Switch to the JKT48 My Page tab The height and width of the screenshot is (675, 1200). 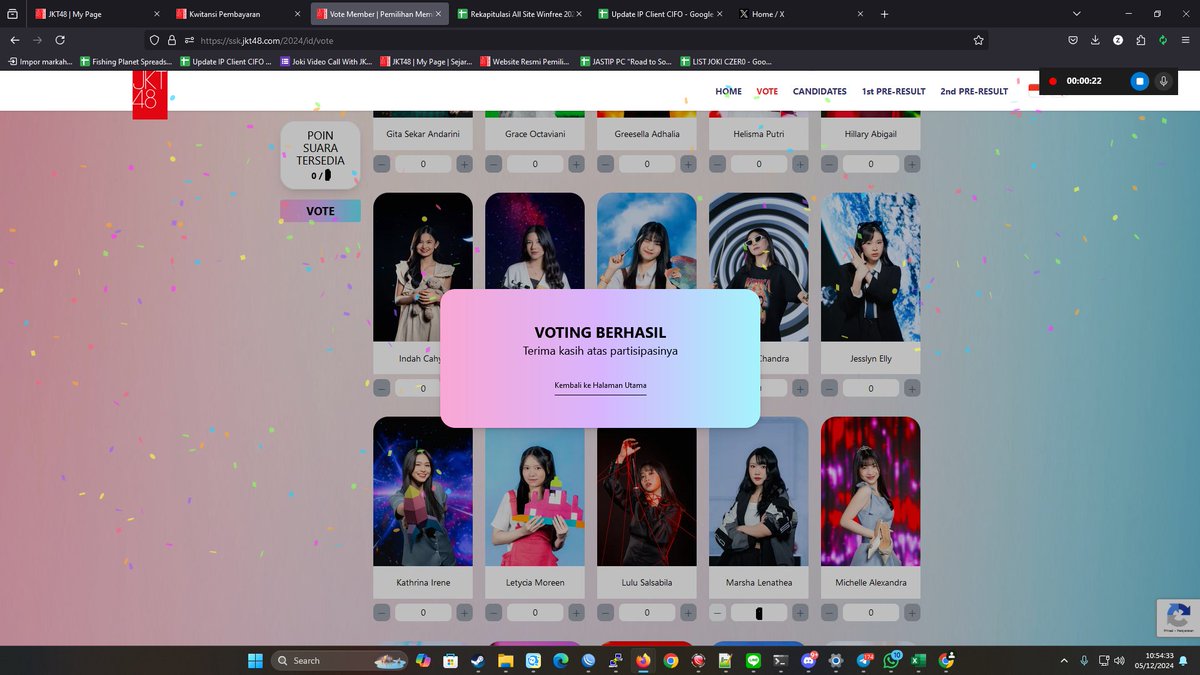point(98,14)
